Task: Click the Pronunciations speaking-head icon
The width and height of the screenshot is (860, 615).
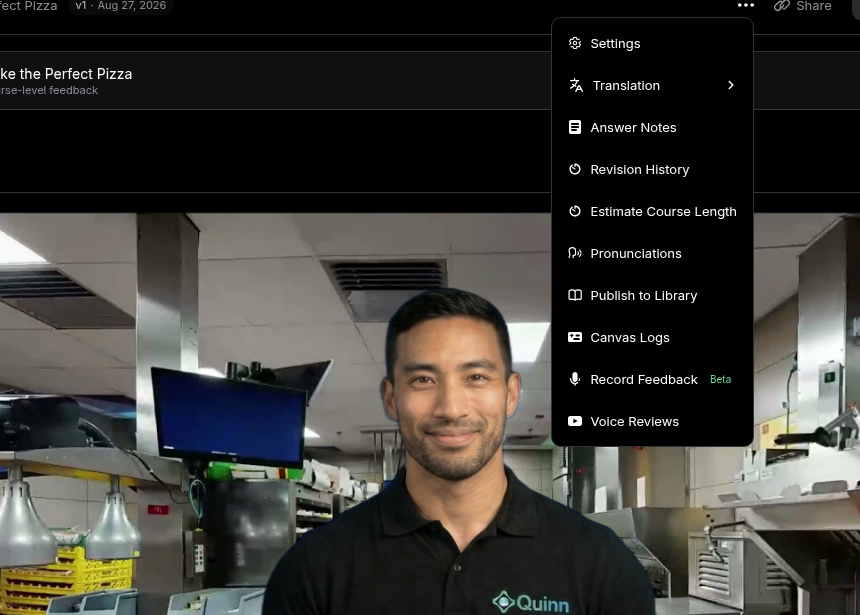Action: pyautogui.click(x=575, y=253)
